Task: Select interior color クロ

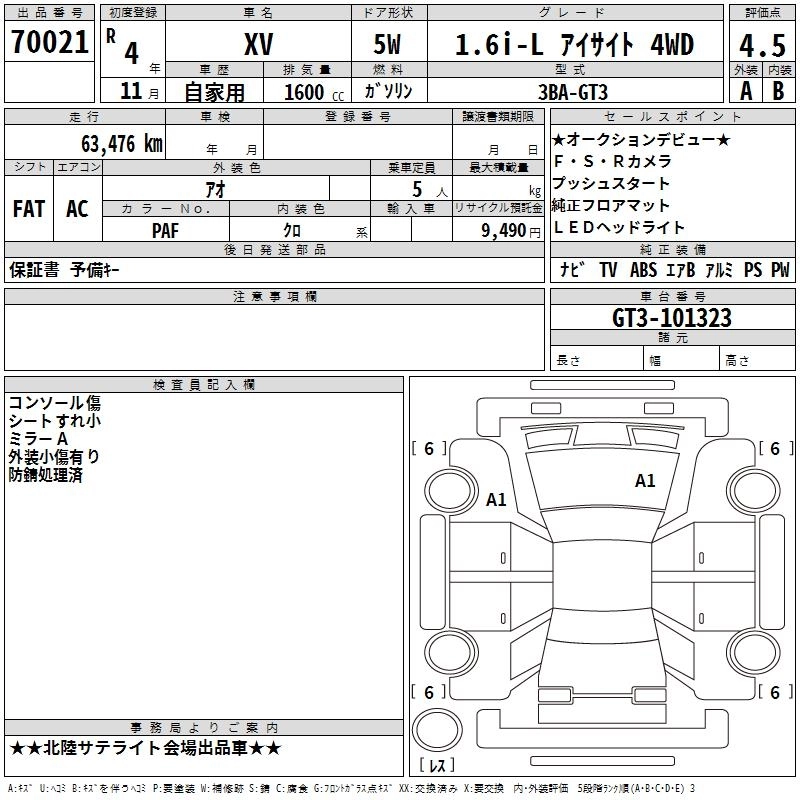Action: click(x=292, y=231)
